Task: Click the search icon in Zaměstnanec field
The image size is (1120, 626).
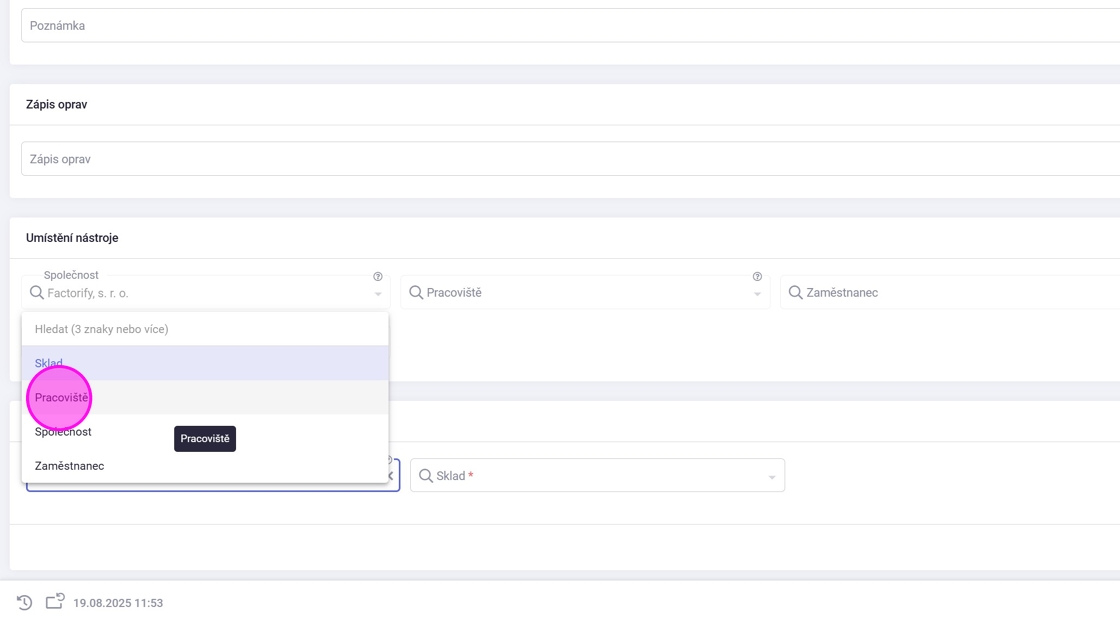Action: (x=796, y=293)
